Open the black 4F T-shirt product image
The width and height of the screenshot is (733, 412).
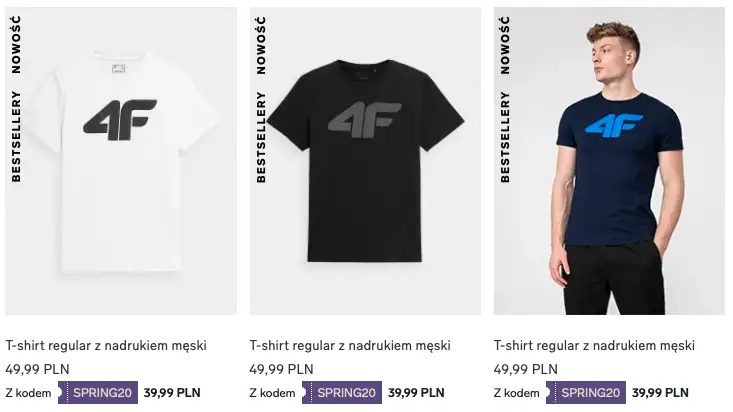tap(365, 161)
